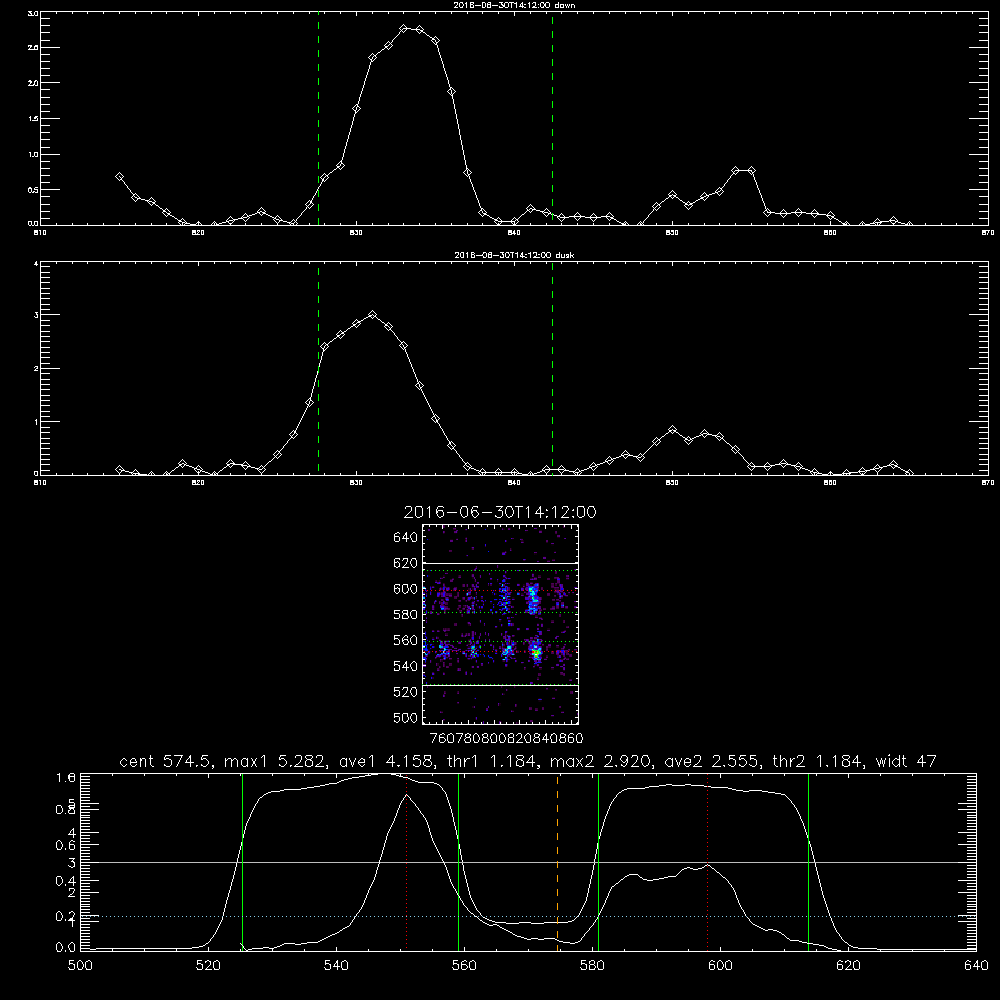Click the green vertical line near 559 in bottom plot
Screen dimensions: 1000x1000
[x=459, y=861]
